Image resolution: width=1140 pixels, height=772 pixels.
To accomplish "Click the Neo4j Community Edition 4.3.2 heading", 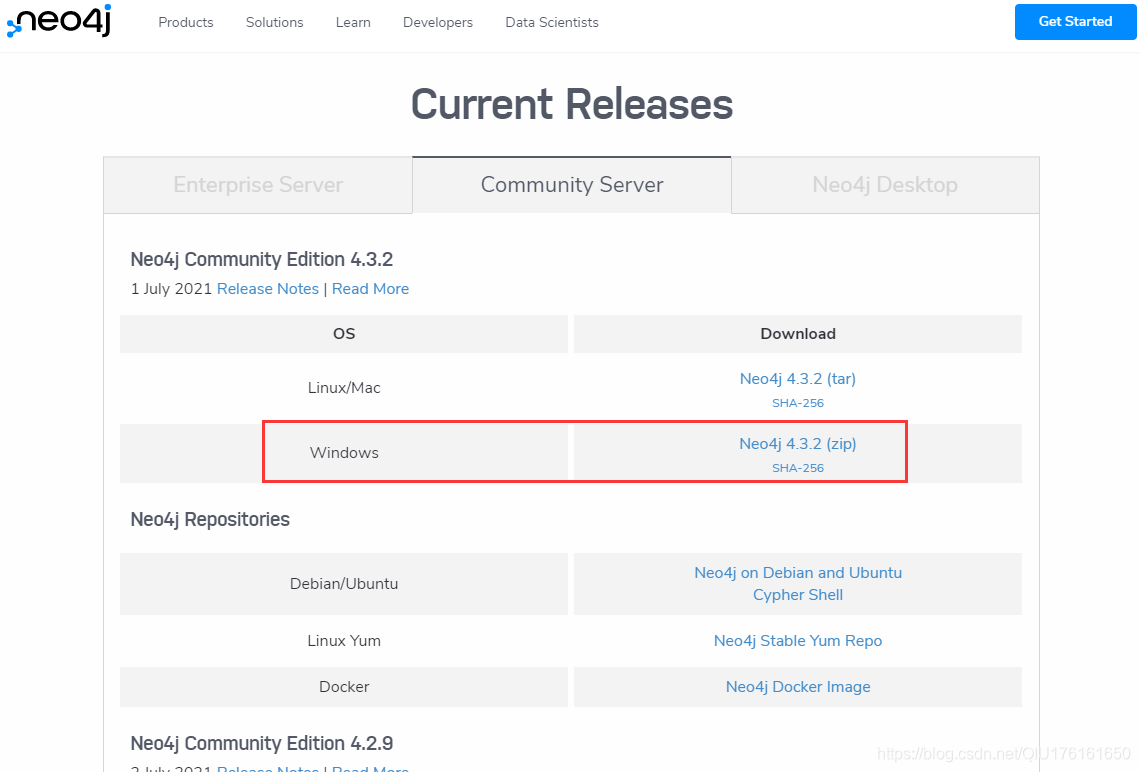I will (x=262, y=260).
